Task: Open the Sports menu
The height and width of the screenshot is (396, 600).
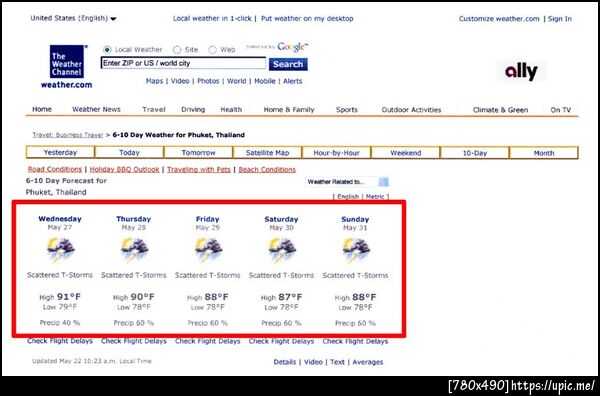Action: (x=347, y=110)
